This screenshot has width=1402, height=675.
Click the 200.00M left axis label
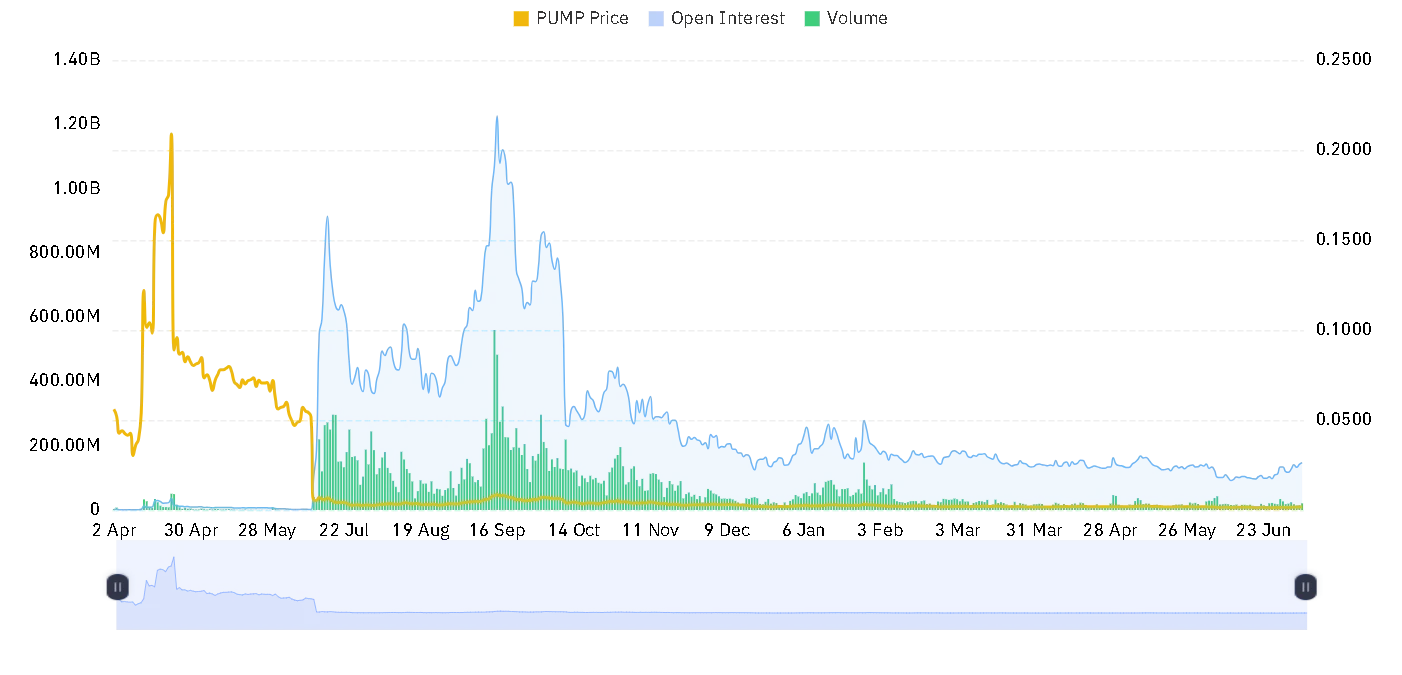click(x=65, y=445)
